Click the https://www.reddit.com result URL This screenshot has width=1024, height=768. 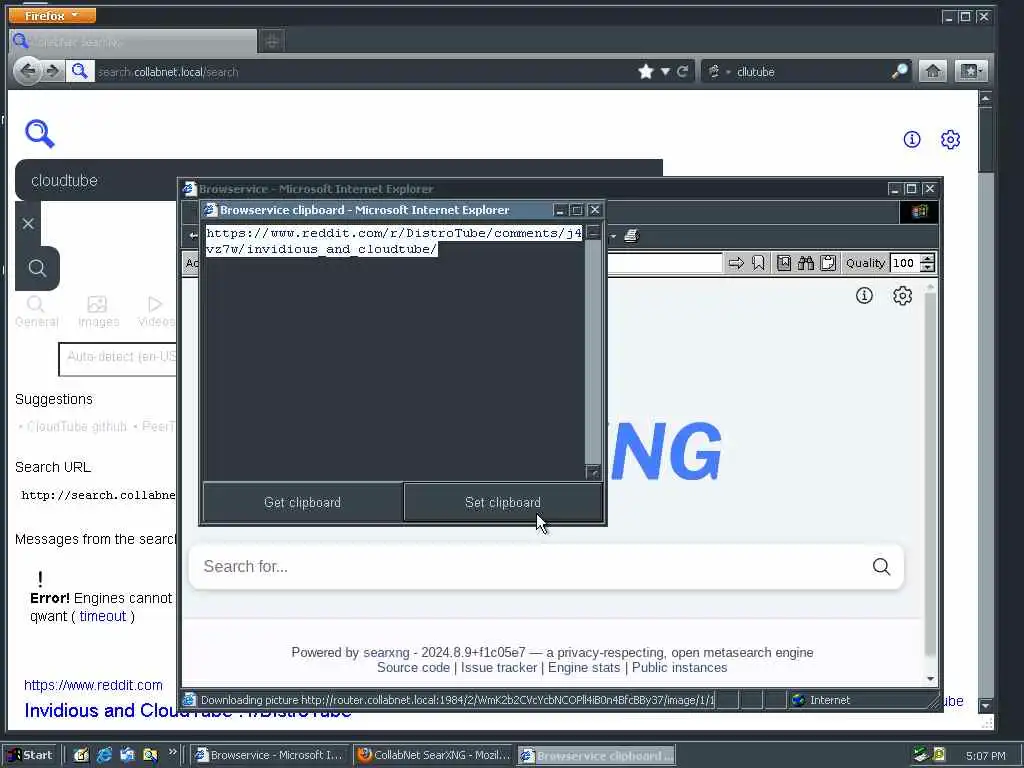(93, 685)
